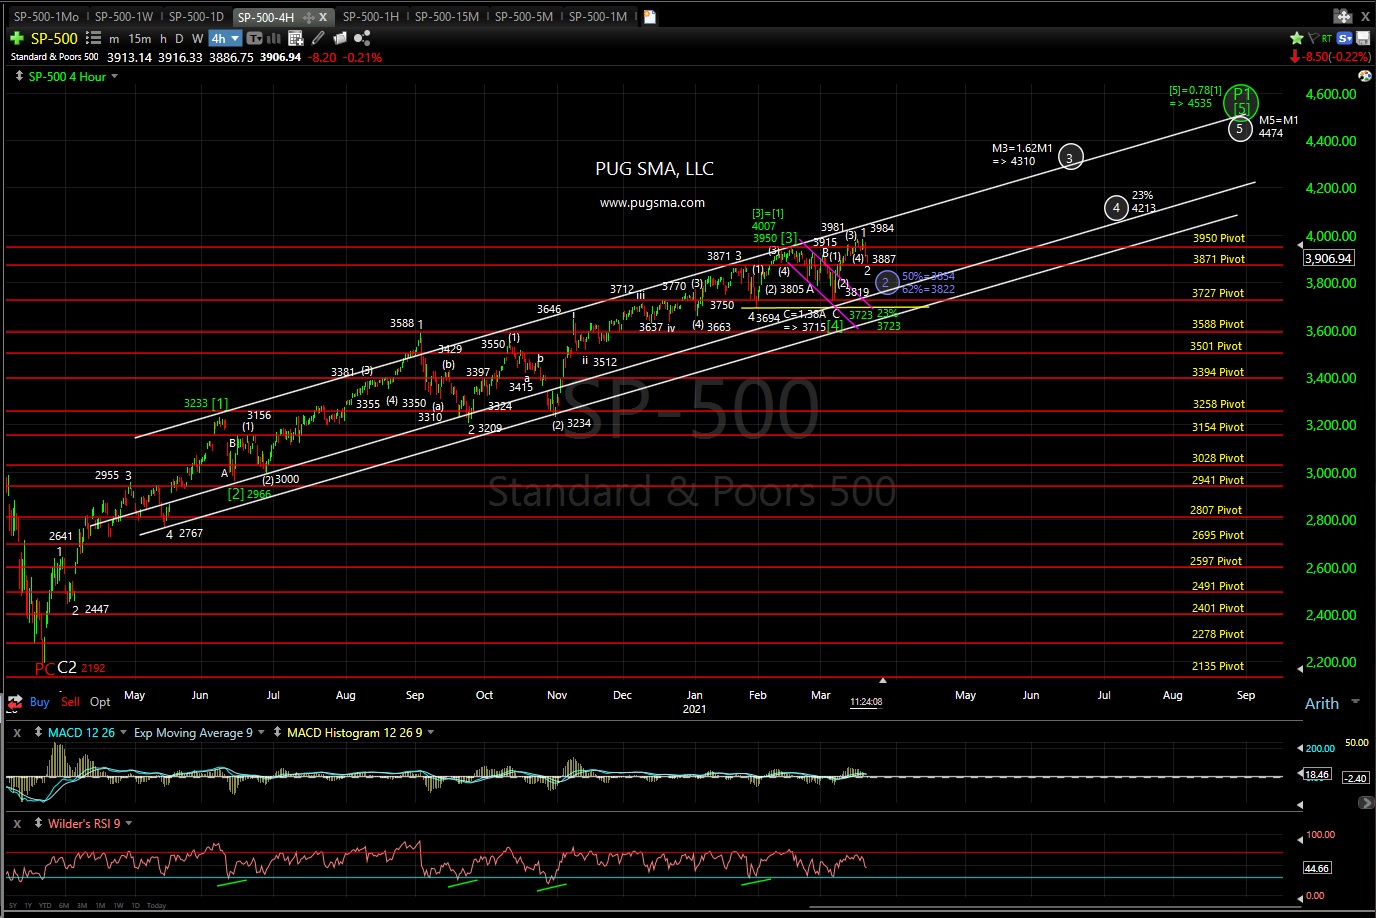The height and width of the screenshot is (918, 1376).
Task: Click the 18.46 MACD value tag
Action: pos(1317,775)
